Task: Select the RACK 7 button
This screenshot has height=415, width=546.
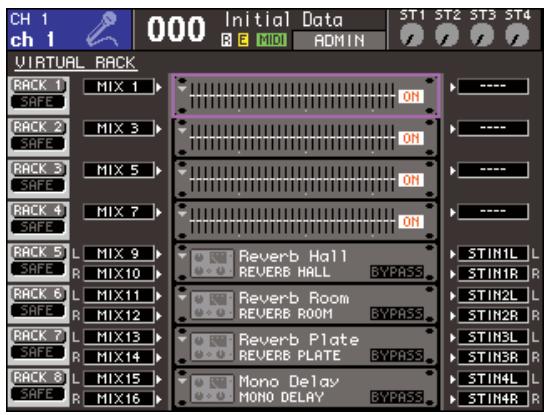Action: [38, 336]
